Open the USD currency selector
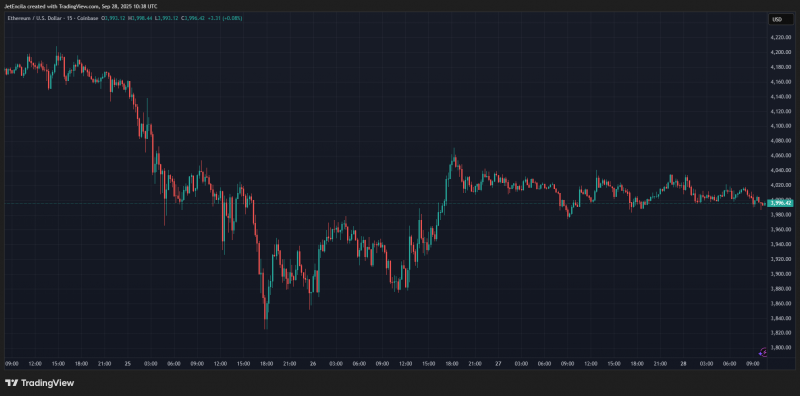 (781, 19)
